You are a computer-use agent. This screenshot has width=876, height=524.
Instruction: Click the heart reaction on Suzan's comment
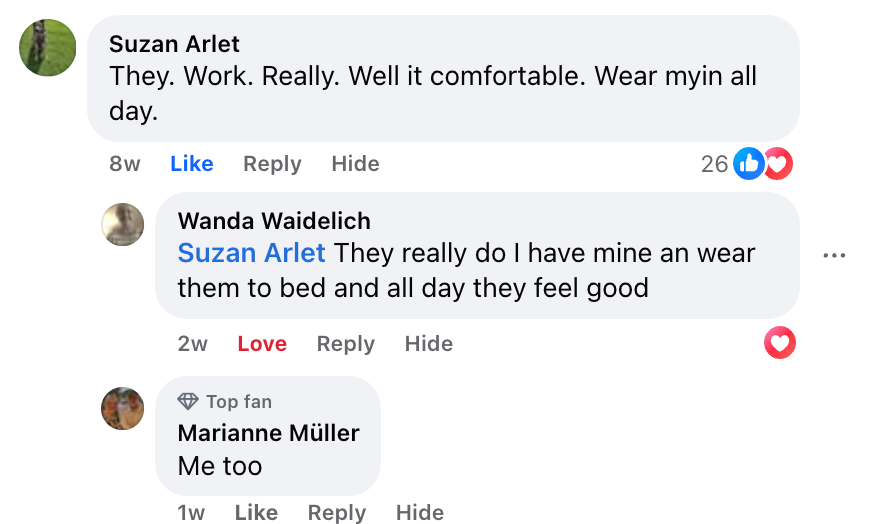pos(779,163)
